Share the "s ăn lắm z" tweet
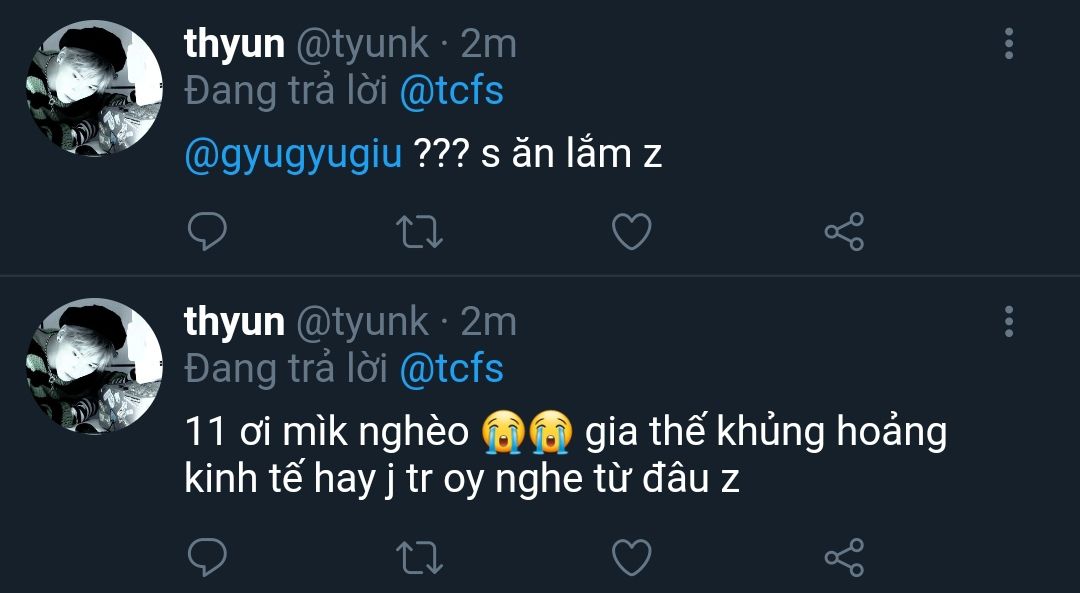The height and width of the screenshot is (593, 1080). tap(843, 232)
